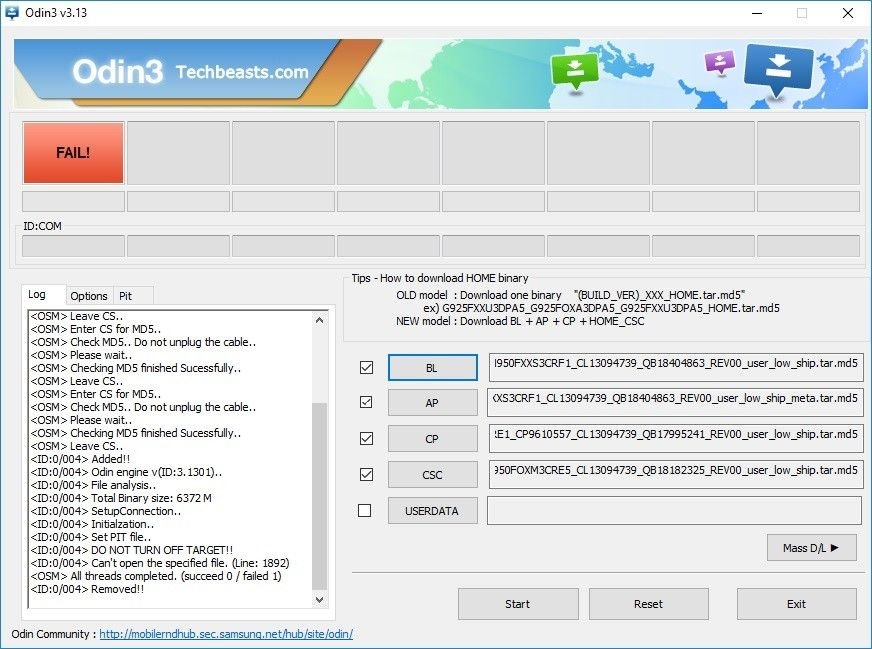Click the red FAIL! status box
Image resolution: width=872 pixels, height=649 pixels.
pos(73,153)
